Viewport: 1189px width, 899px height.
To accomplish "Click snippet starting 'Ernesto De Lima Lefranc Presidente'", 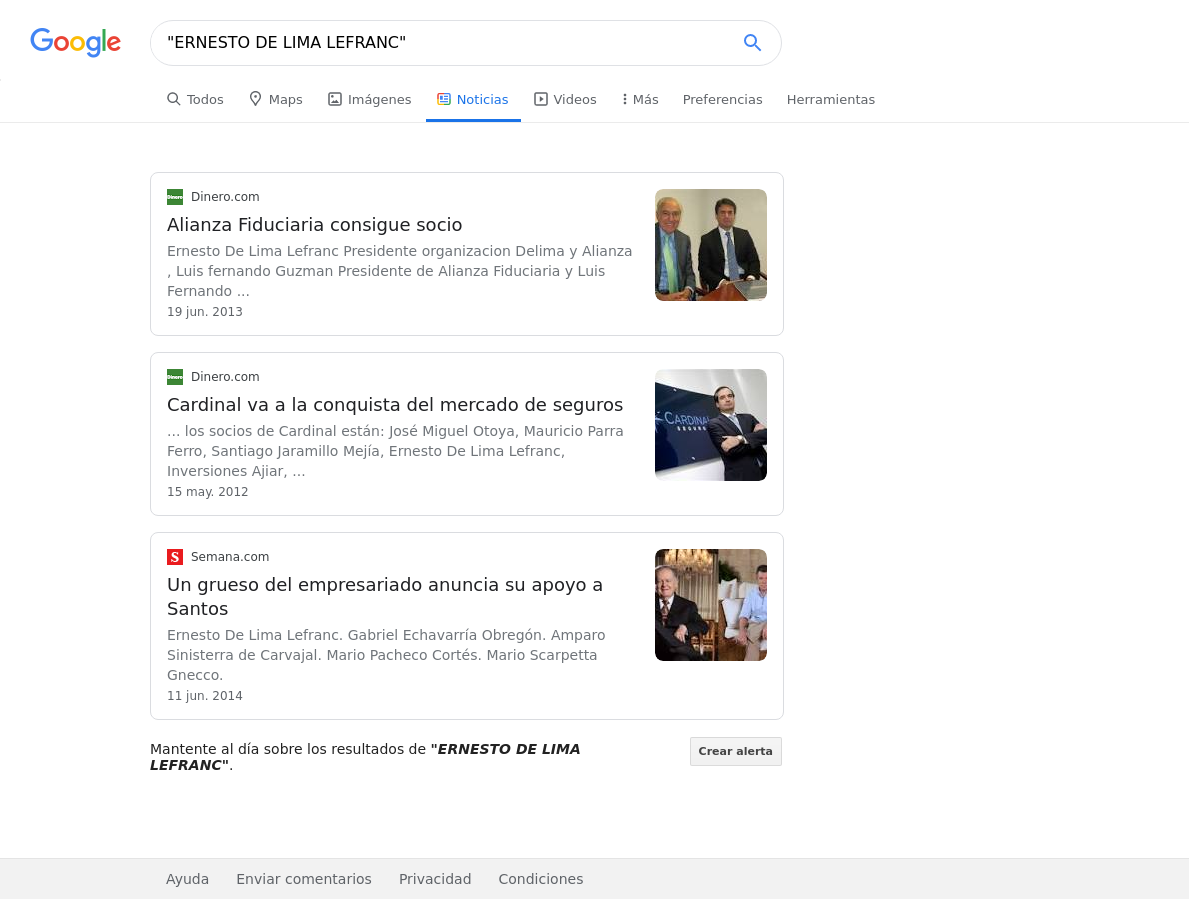I will pos(400,271).
